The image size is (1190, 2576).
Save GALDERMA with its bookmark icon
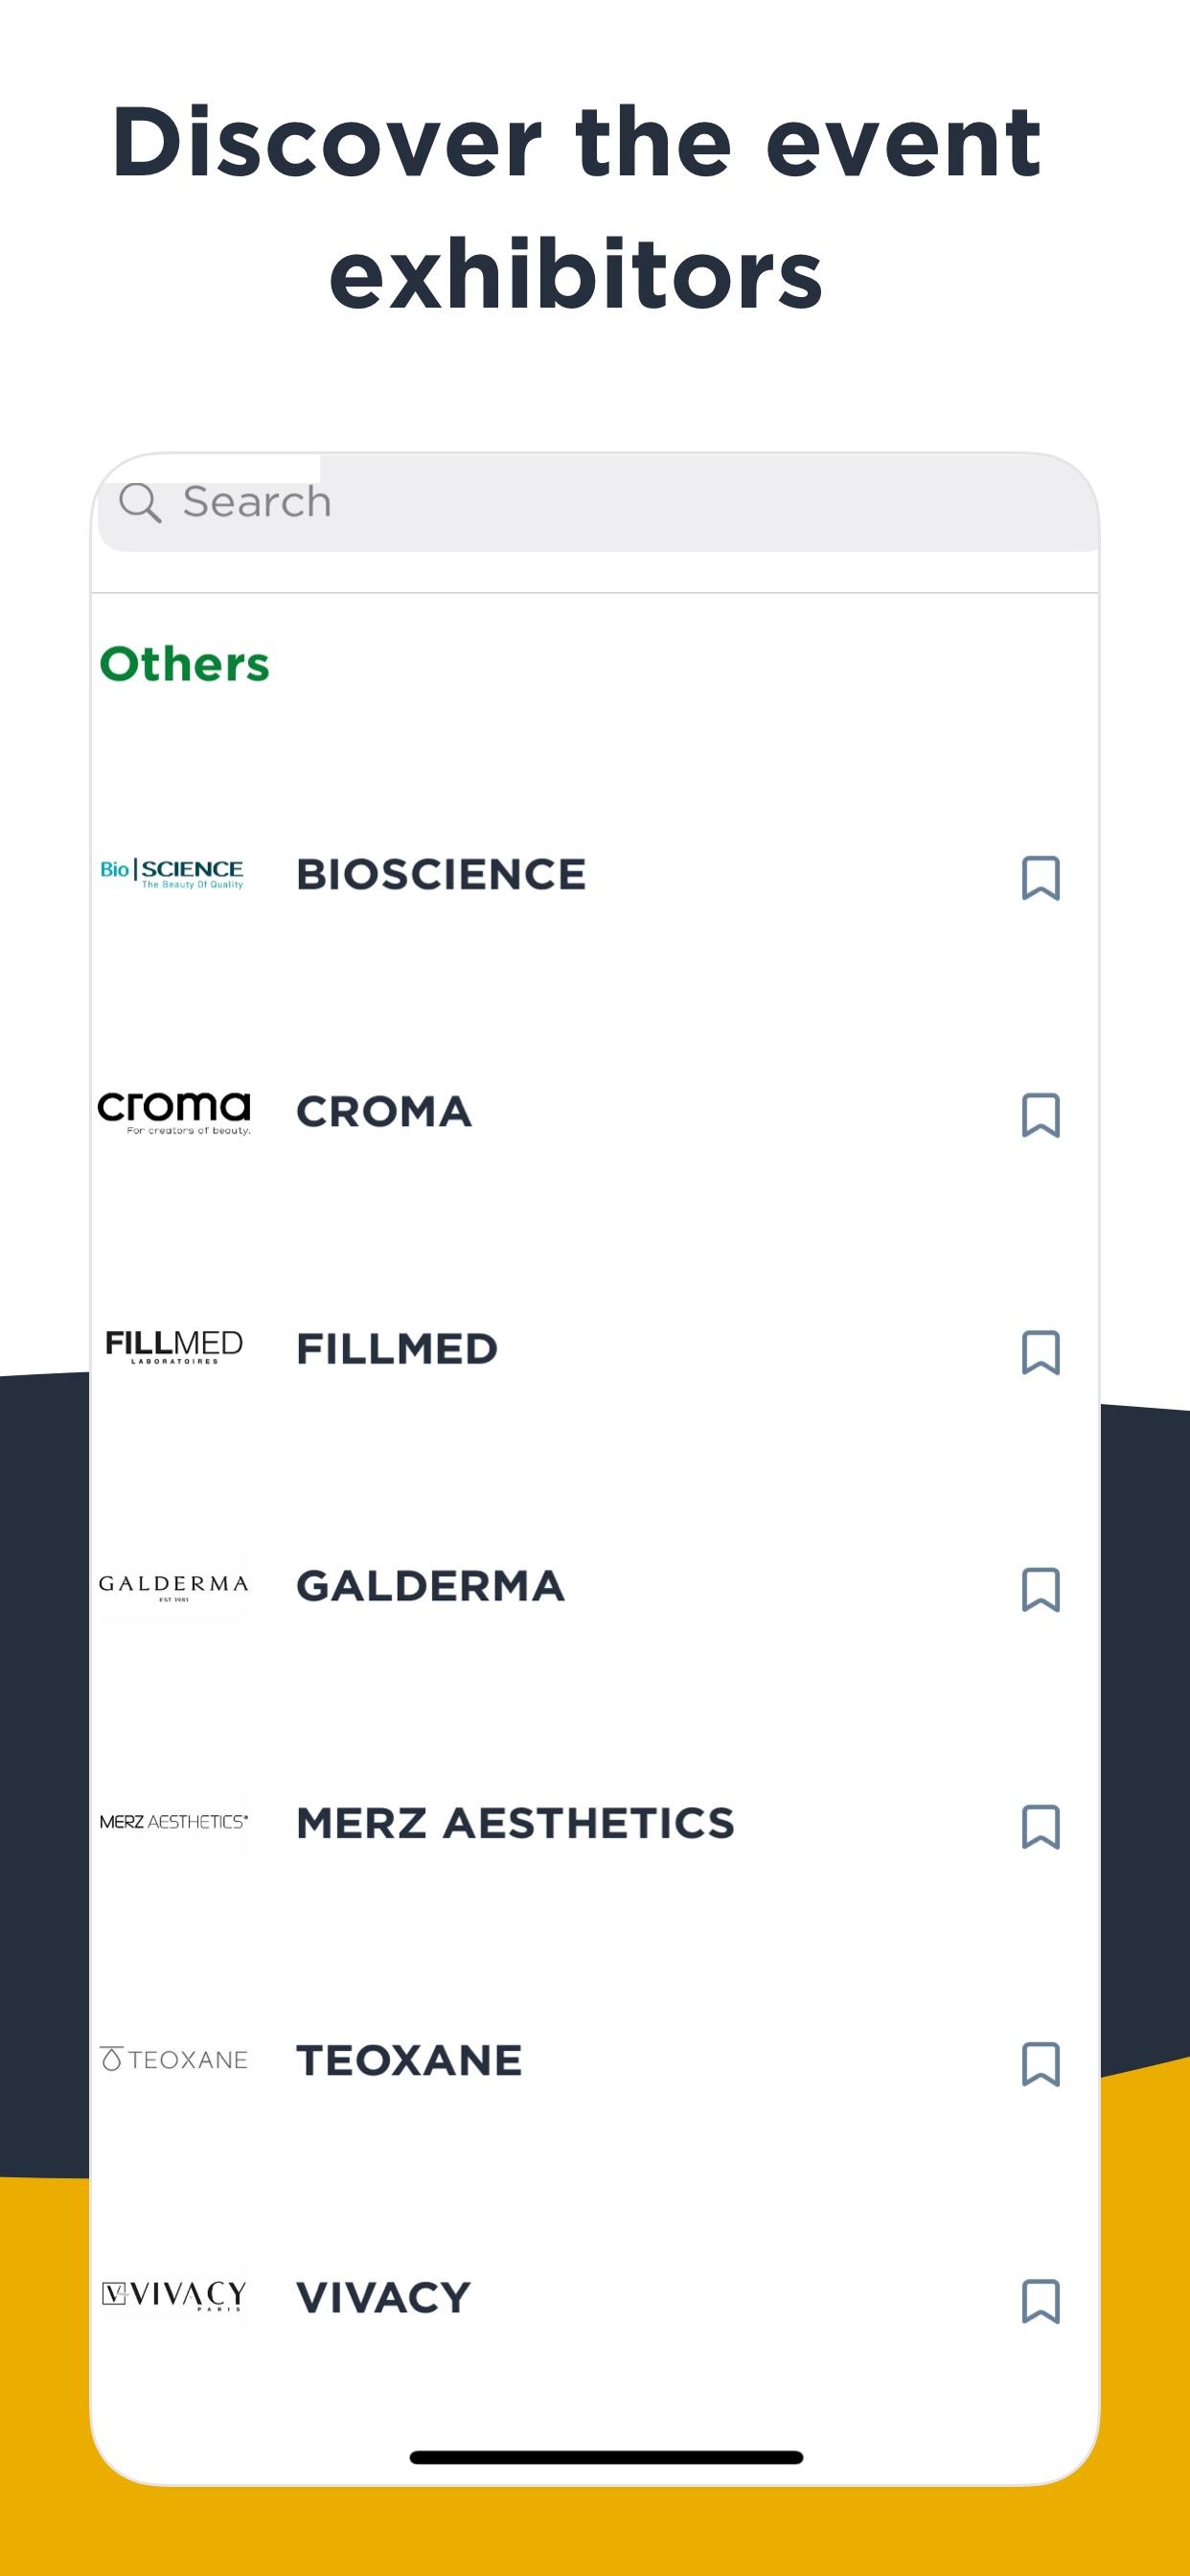[x=1040, y=1589]
